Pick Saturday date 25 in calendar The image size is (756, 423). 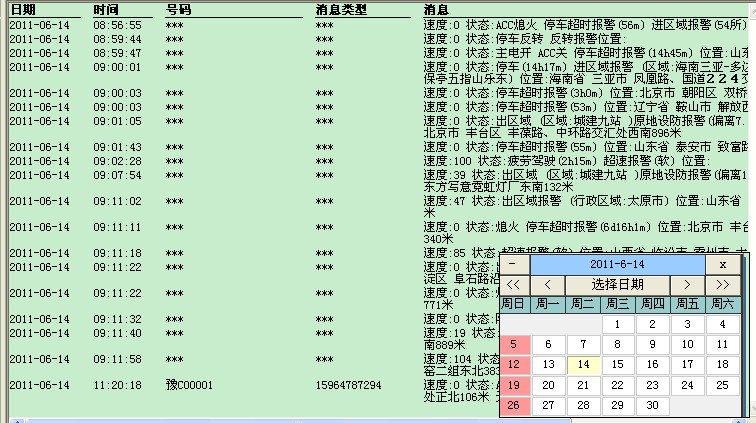[x=723, y=385]
